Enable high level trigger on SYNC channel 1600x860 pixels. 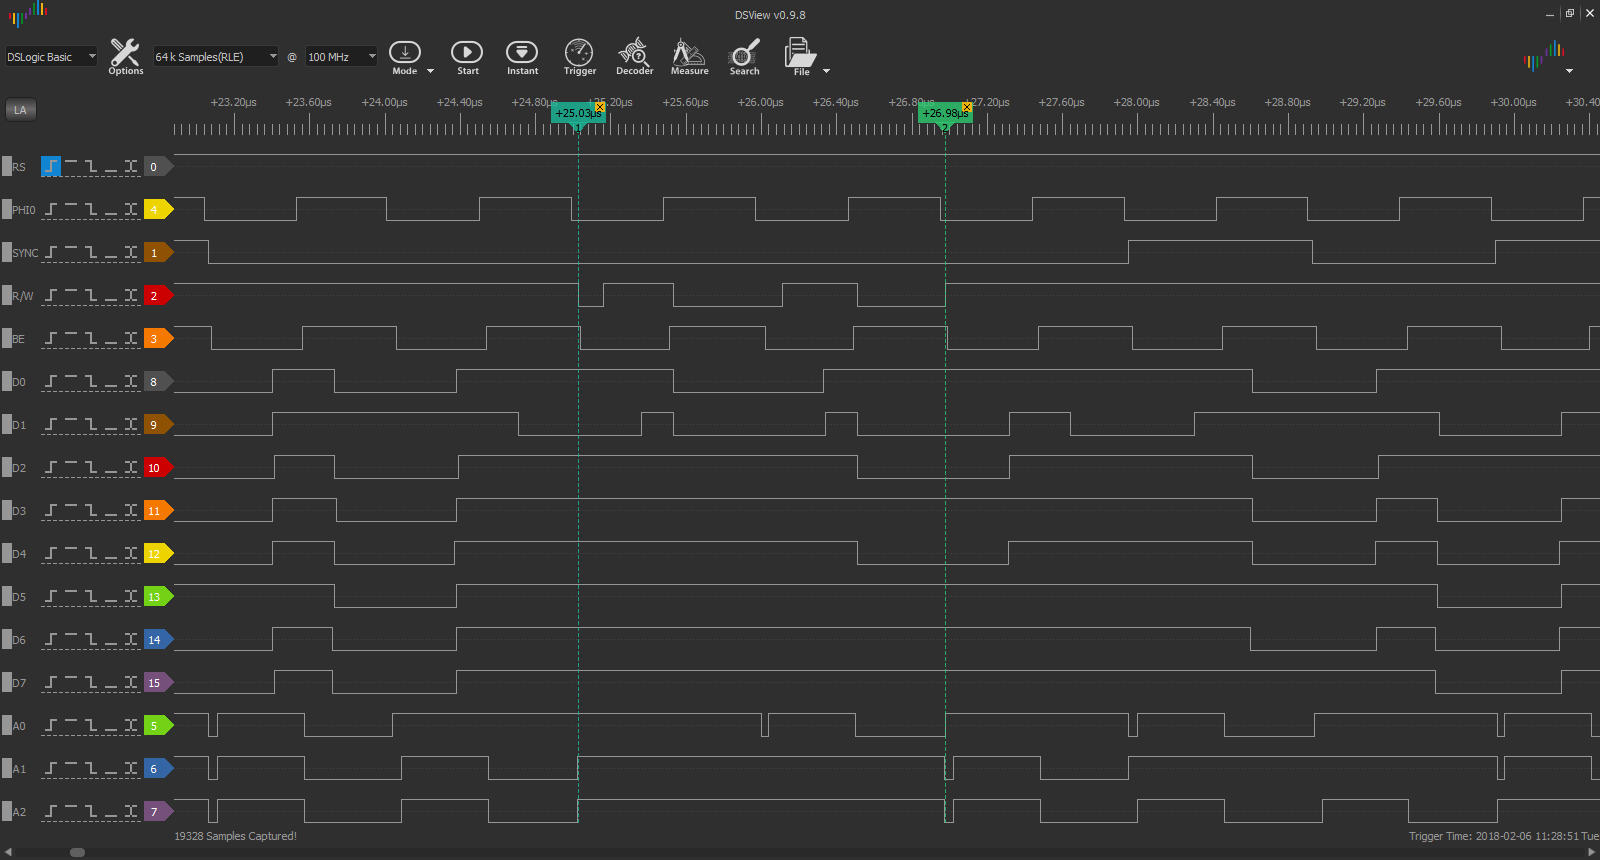click(71, 252)
